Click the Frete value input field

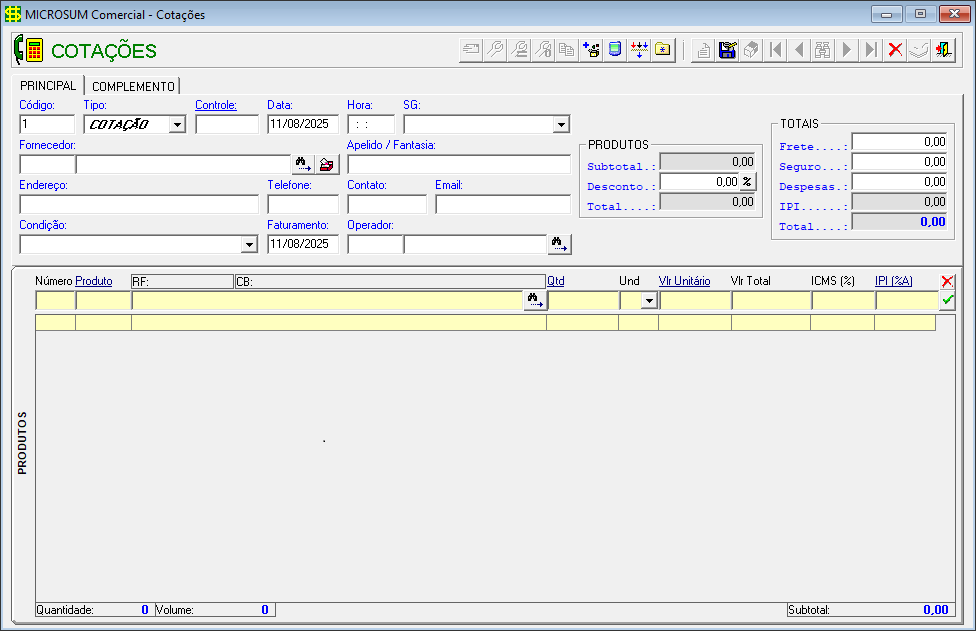pyautogui.click(x=899, y=142)
